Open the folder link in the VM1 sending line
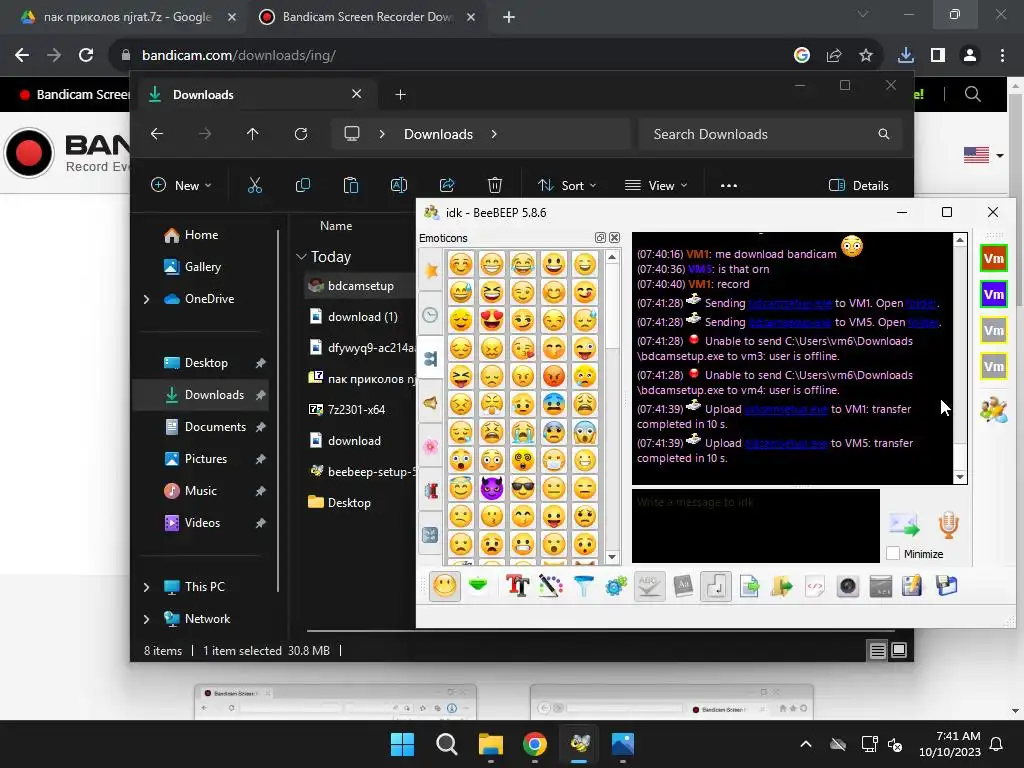The height and width of the screenshot is (768, 1024). pyautogui.click(x=921, y=304)
